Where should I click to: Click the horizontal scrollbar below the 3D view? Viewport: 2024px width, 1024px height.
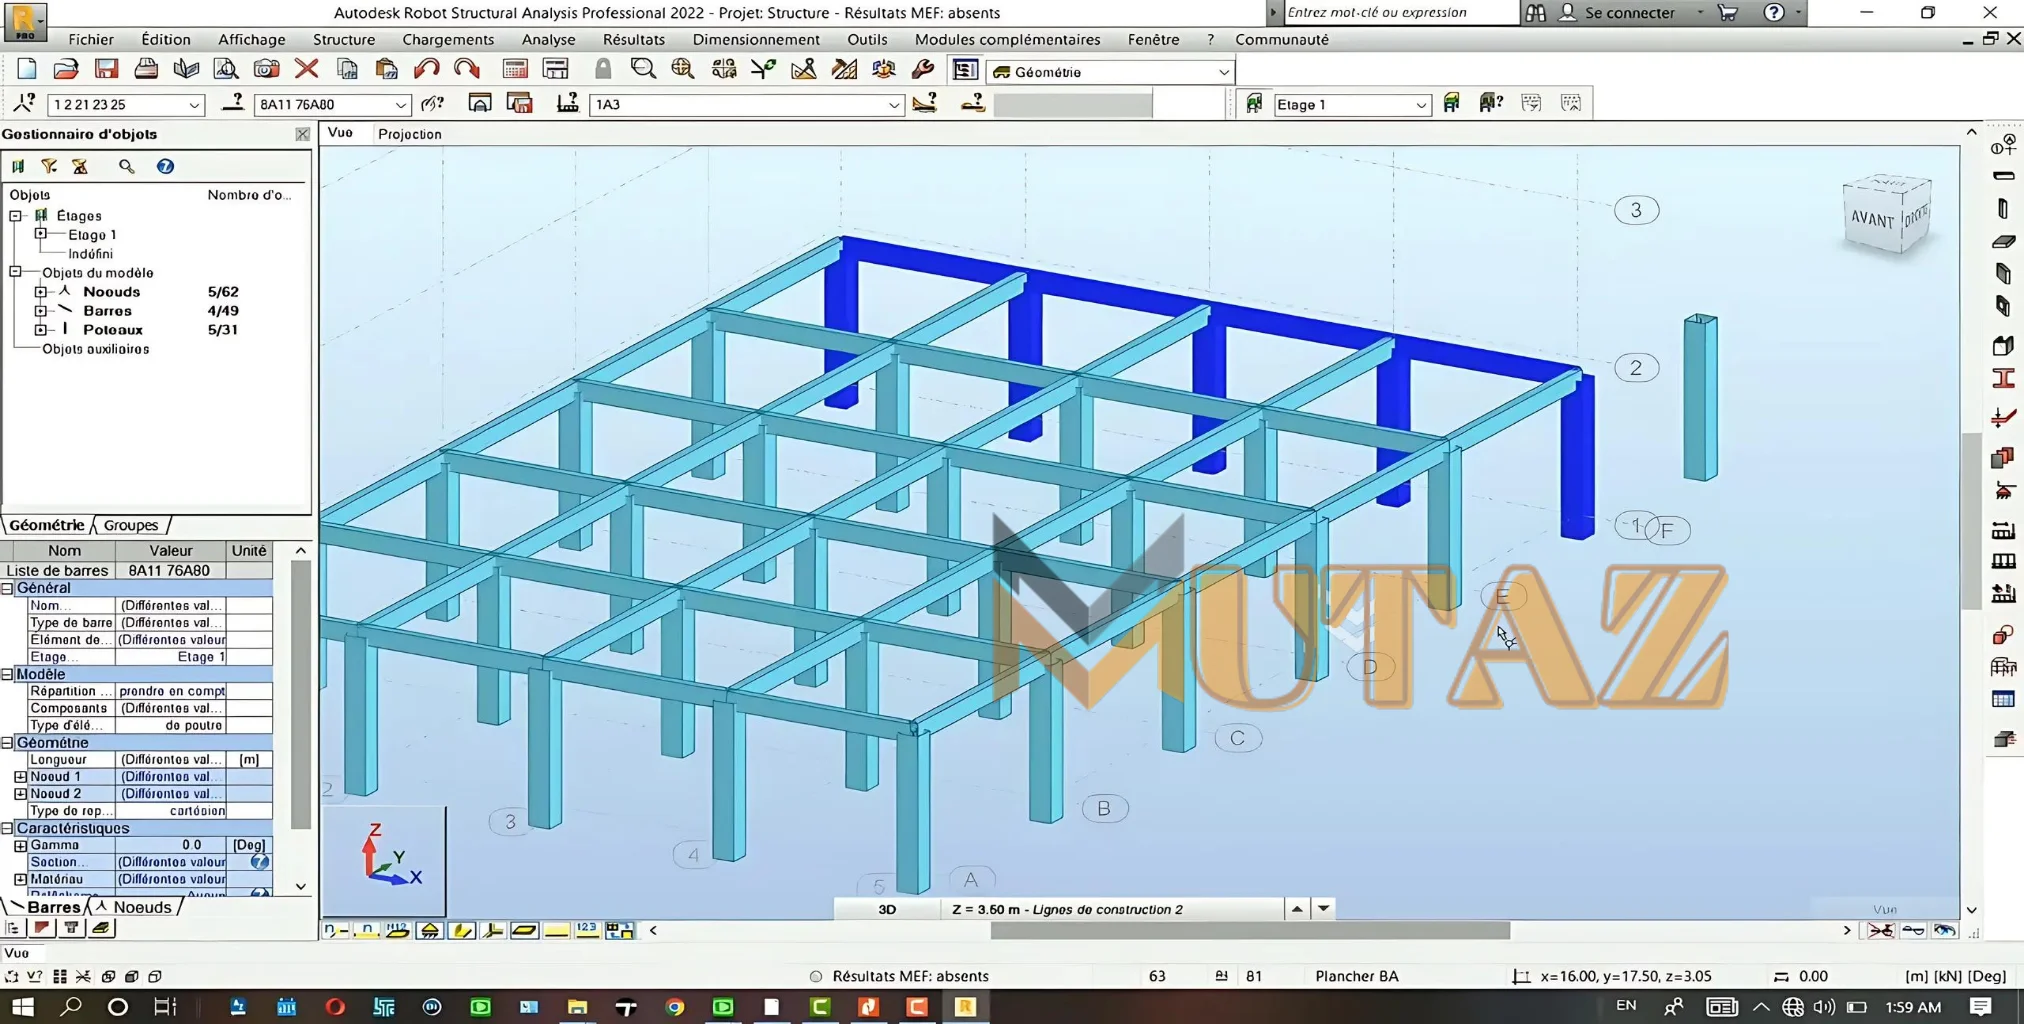[x=1249, y=931]
